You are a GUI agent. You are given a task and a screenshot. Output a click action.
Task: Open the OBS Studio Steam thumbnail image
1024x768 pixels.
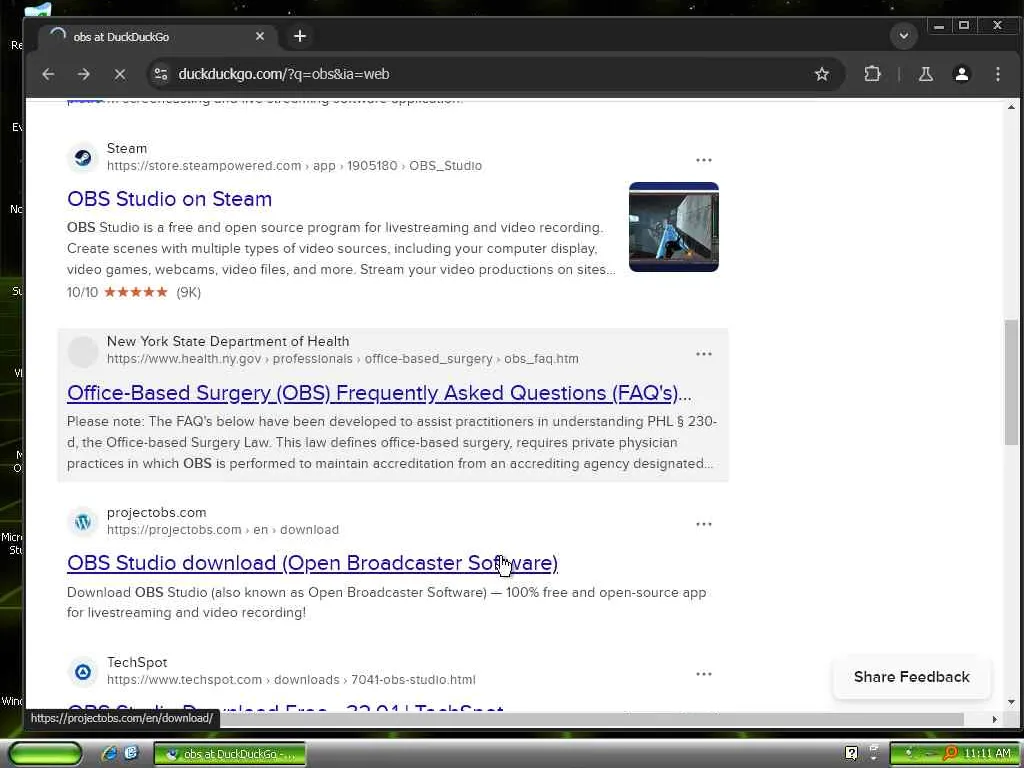tap(673, 227)
